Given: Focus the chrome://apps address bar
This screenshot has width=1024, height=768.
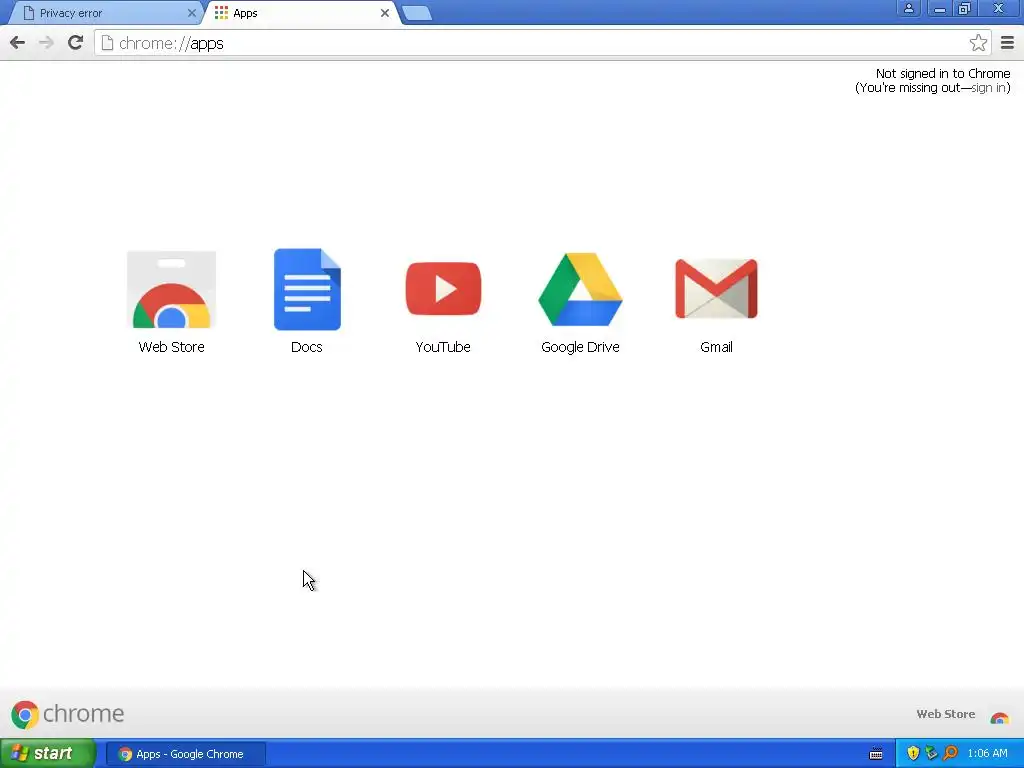Looking at the screenshot, I should [x=542, y=43].
